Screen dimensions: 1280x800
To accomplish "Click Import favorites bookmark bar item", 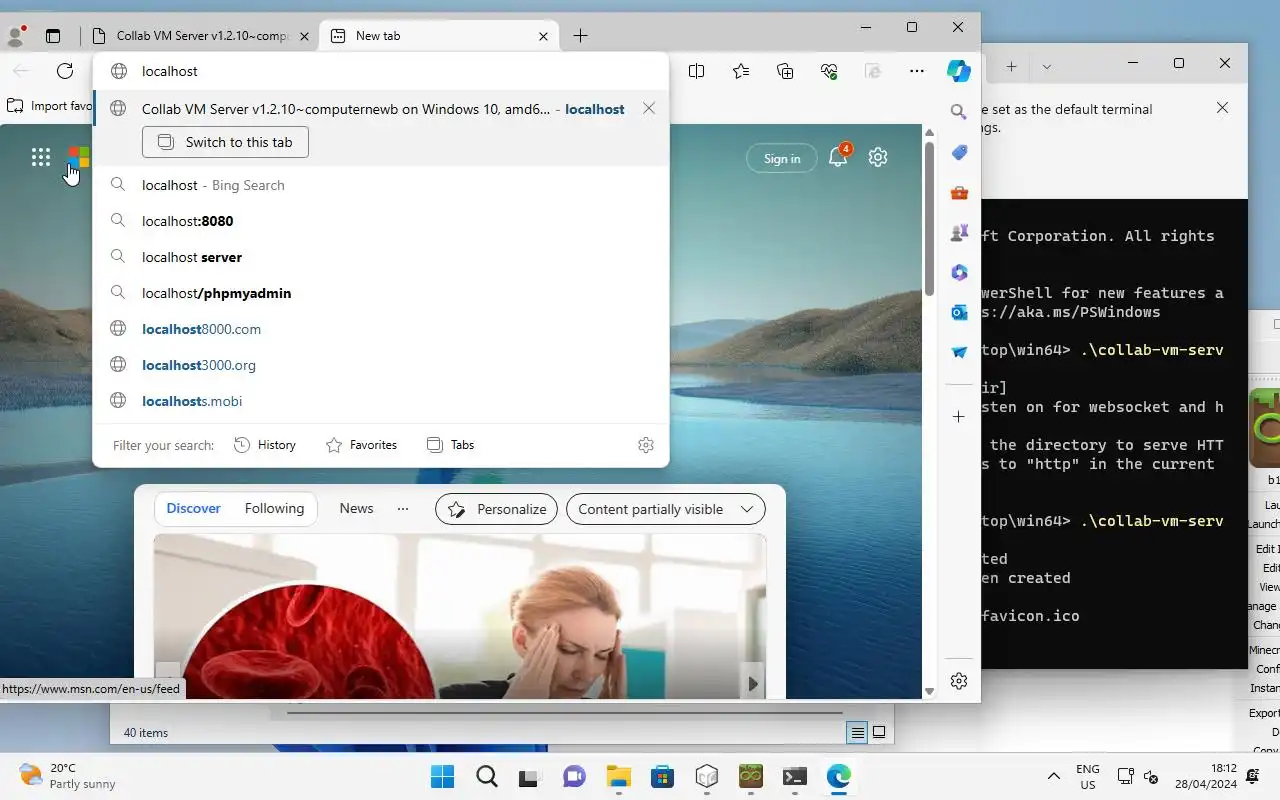I will [x=49, y=106].
